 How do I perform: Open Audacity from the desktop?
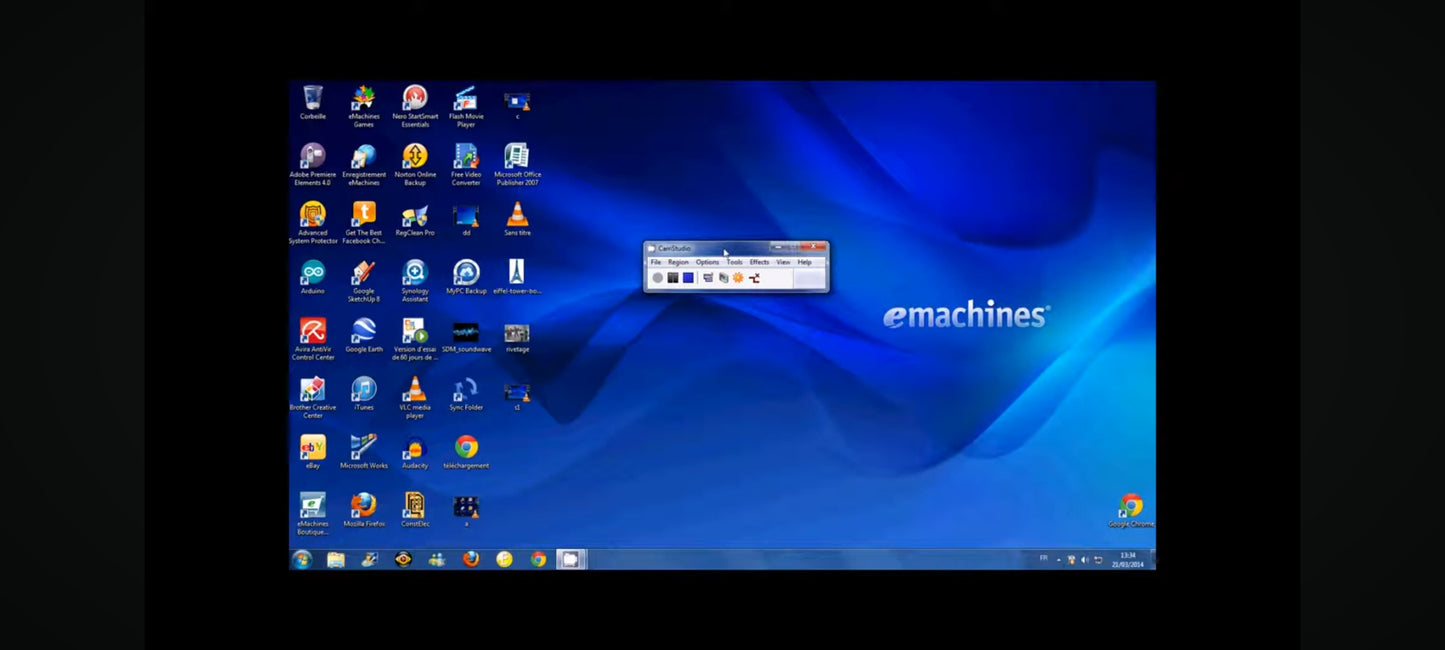(414, 447)
